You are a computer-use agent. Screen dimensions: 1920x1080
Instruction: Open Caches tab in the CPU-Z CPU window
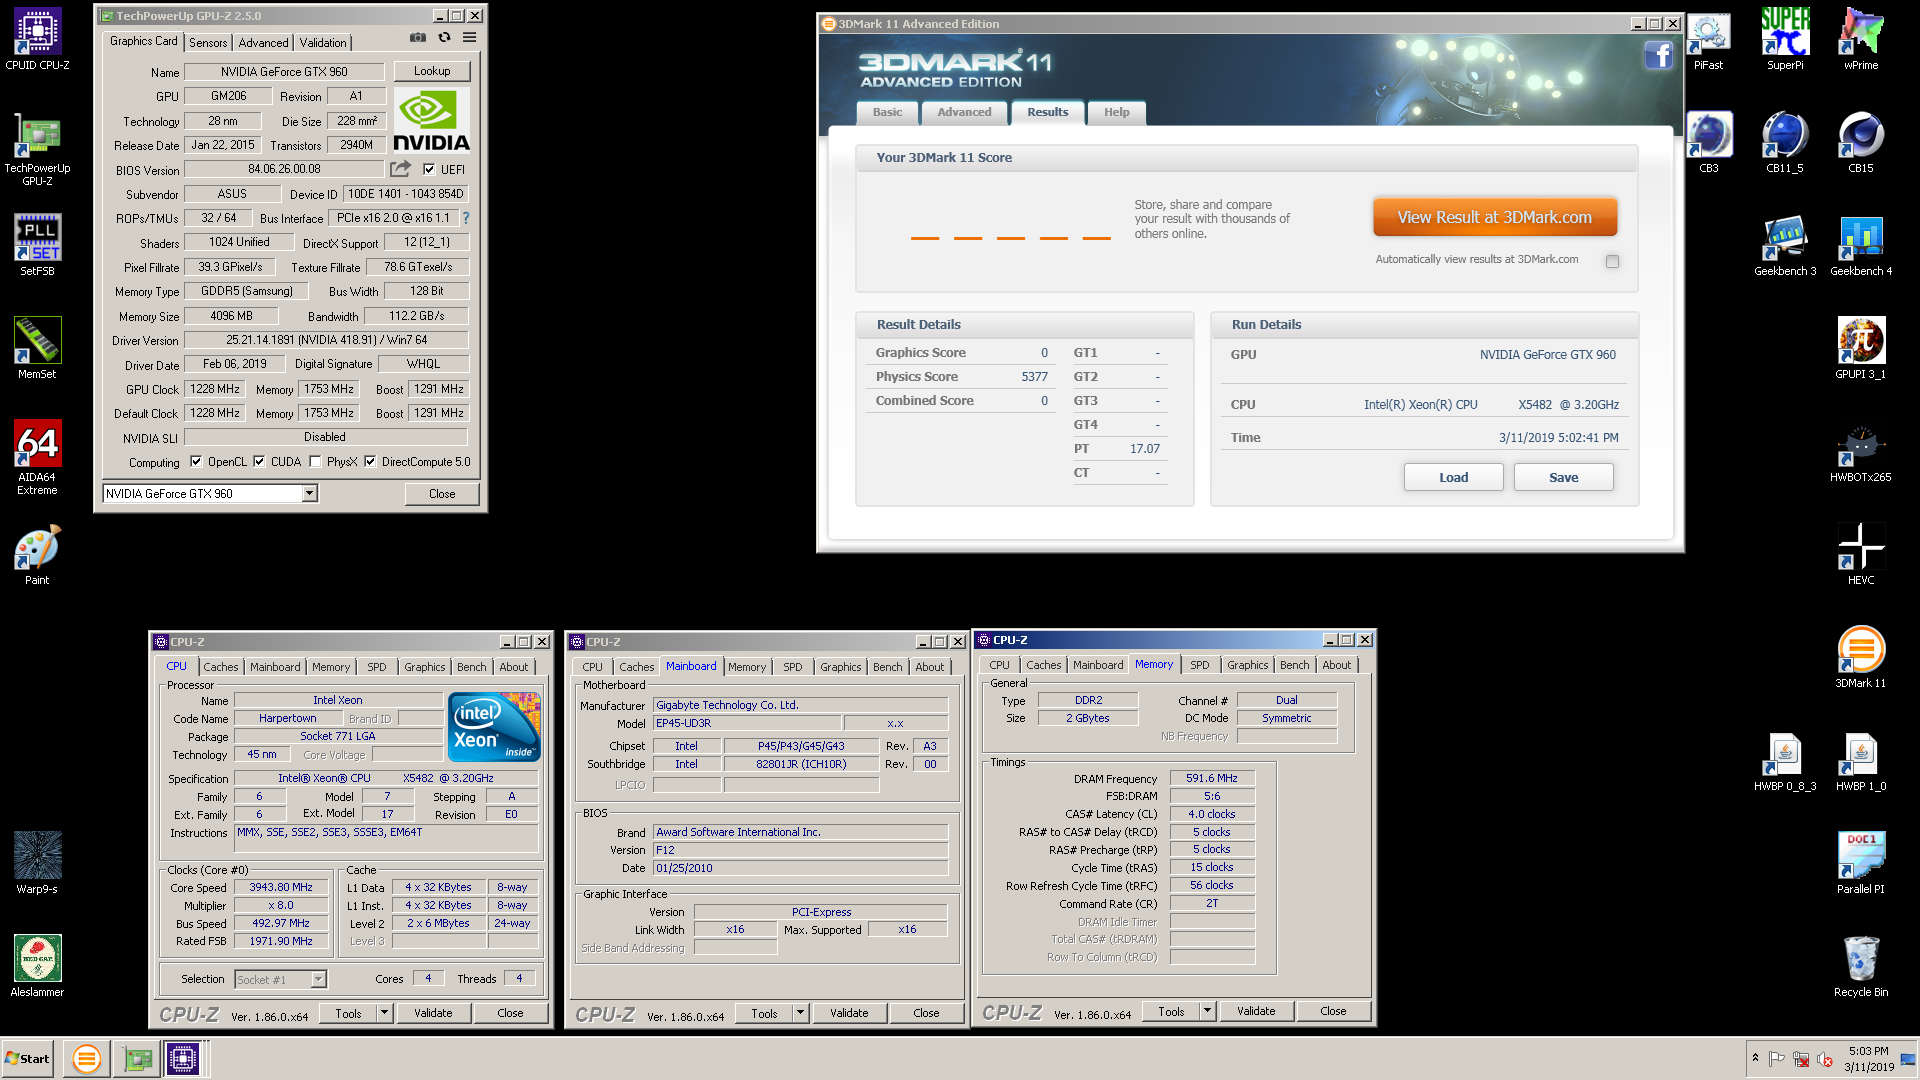pos(221,667)
